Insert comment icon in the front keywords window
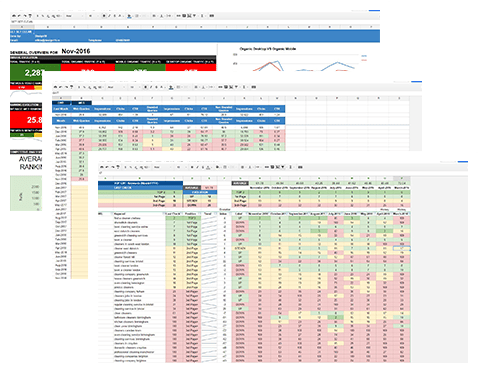478x373 pixels. pyautogui.click(x=272, y=167)
